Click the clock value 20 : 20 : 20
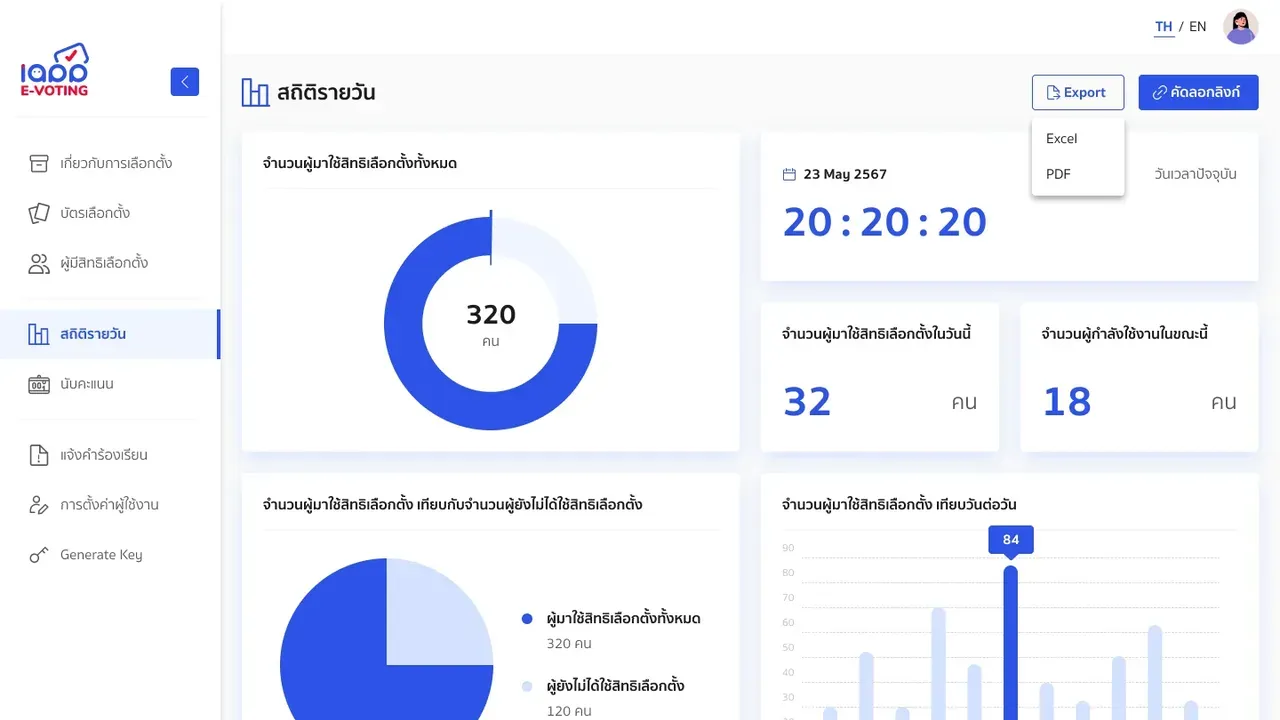The image size is (1280, 720). tap(885, 222)
